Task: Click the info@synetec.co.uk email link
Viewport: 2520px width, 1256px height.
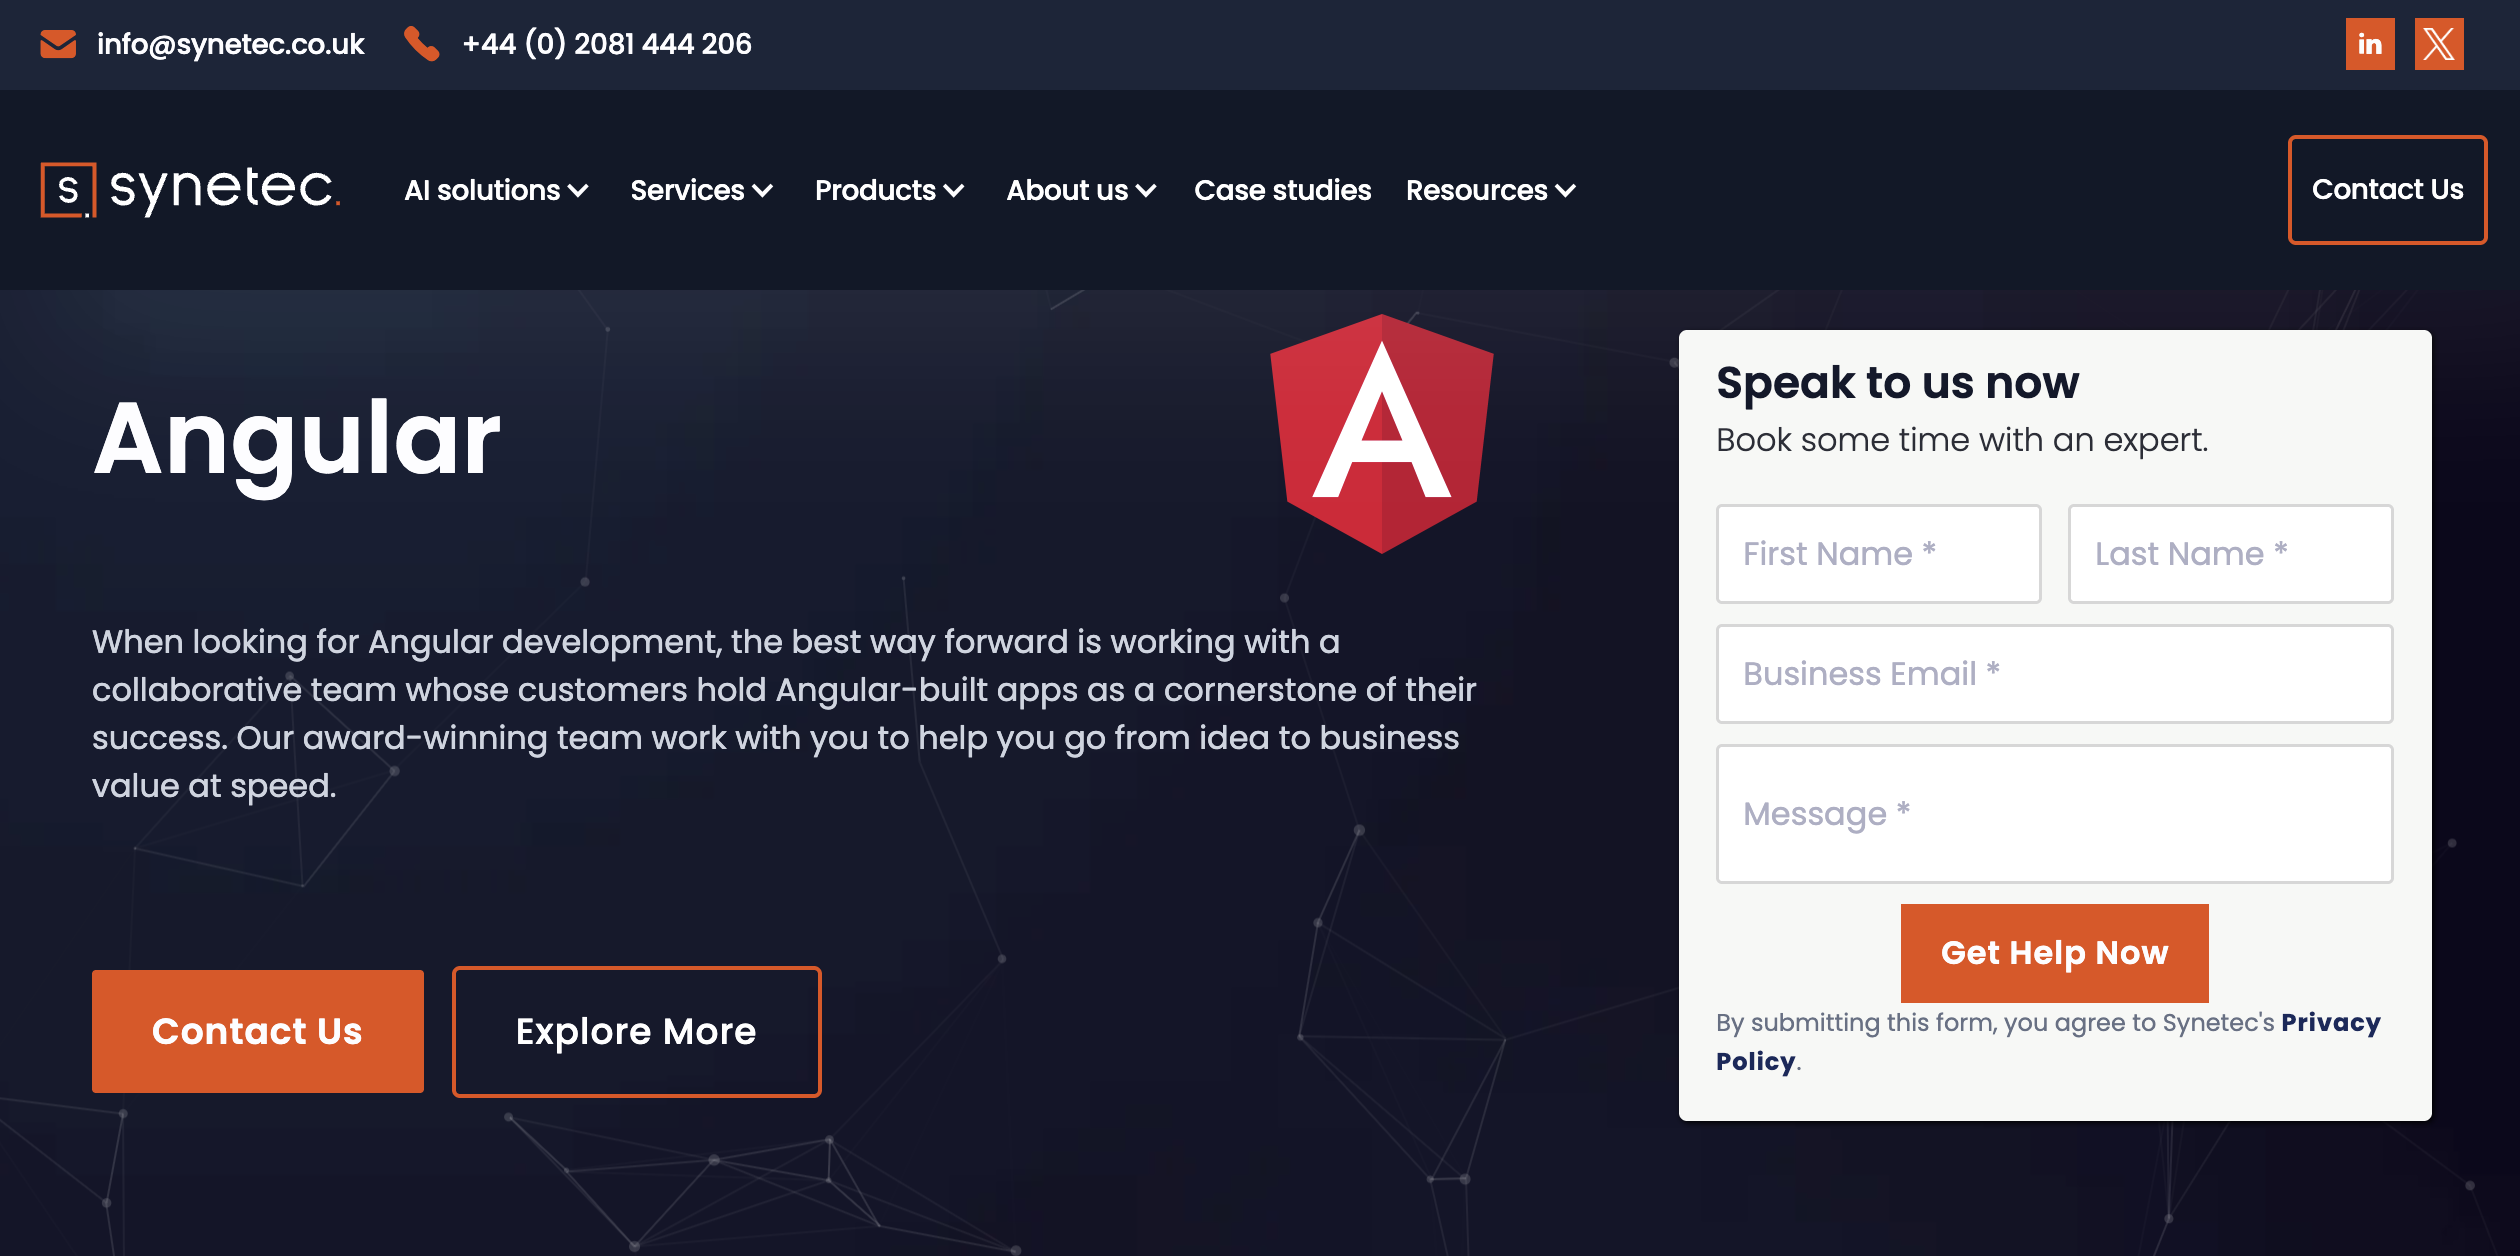Action: click(x=230, y=44)
